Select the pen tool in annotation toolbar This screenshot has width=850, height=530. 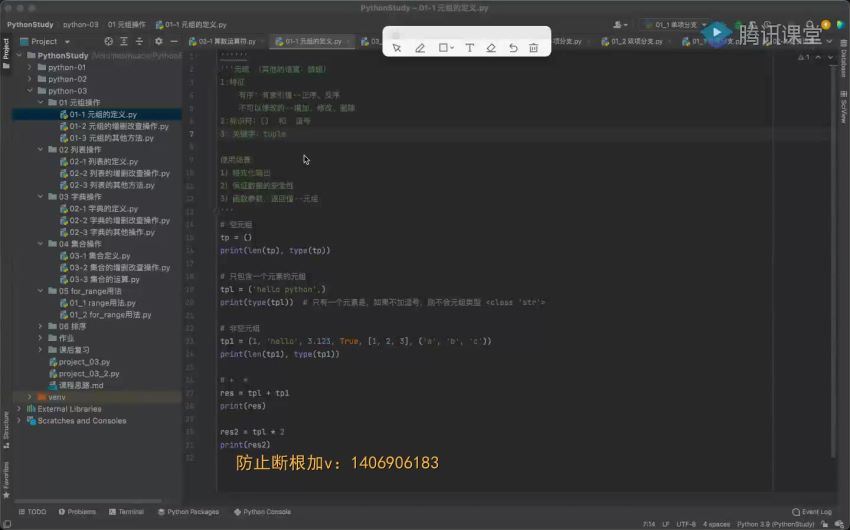point(420,48)
